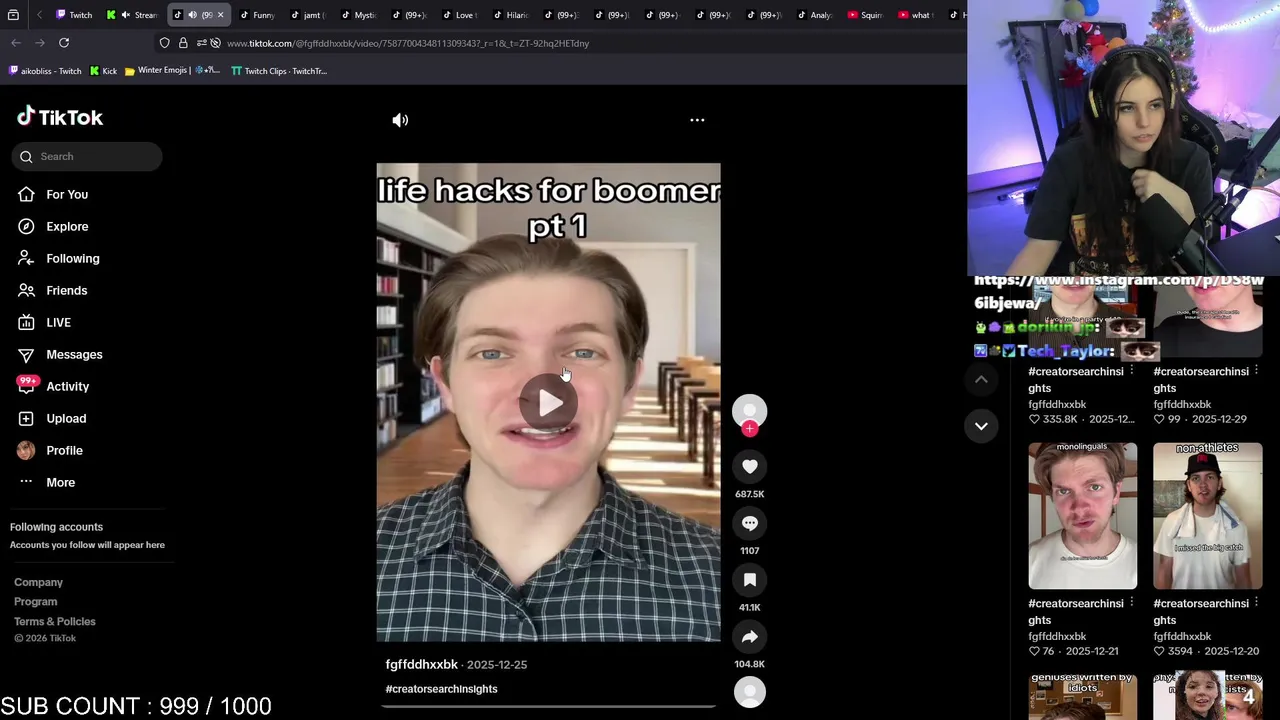Mute the active tab via its speaker icon
This screenshot has width=1280, height=720.
click(x=192, y=15)
